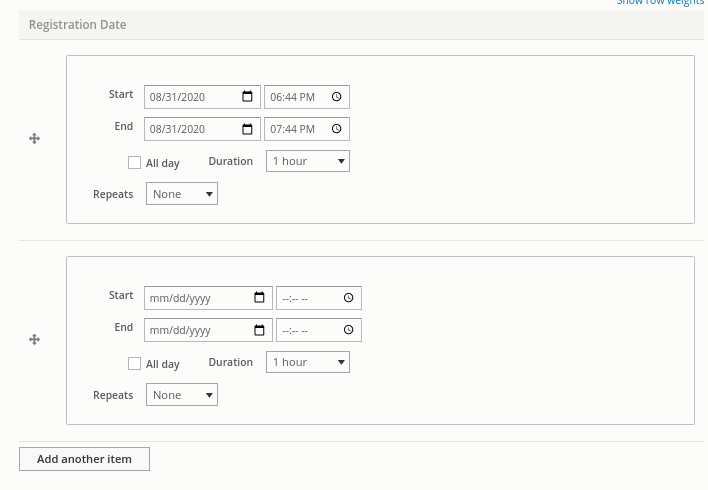Open calendar picker for empty second End date
Screen dimensions: 708x490
click(259, 330)
